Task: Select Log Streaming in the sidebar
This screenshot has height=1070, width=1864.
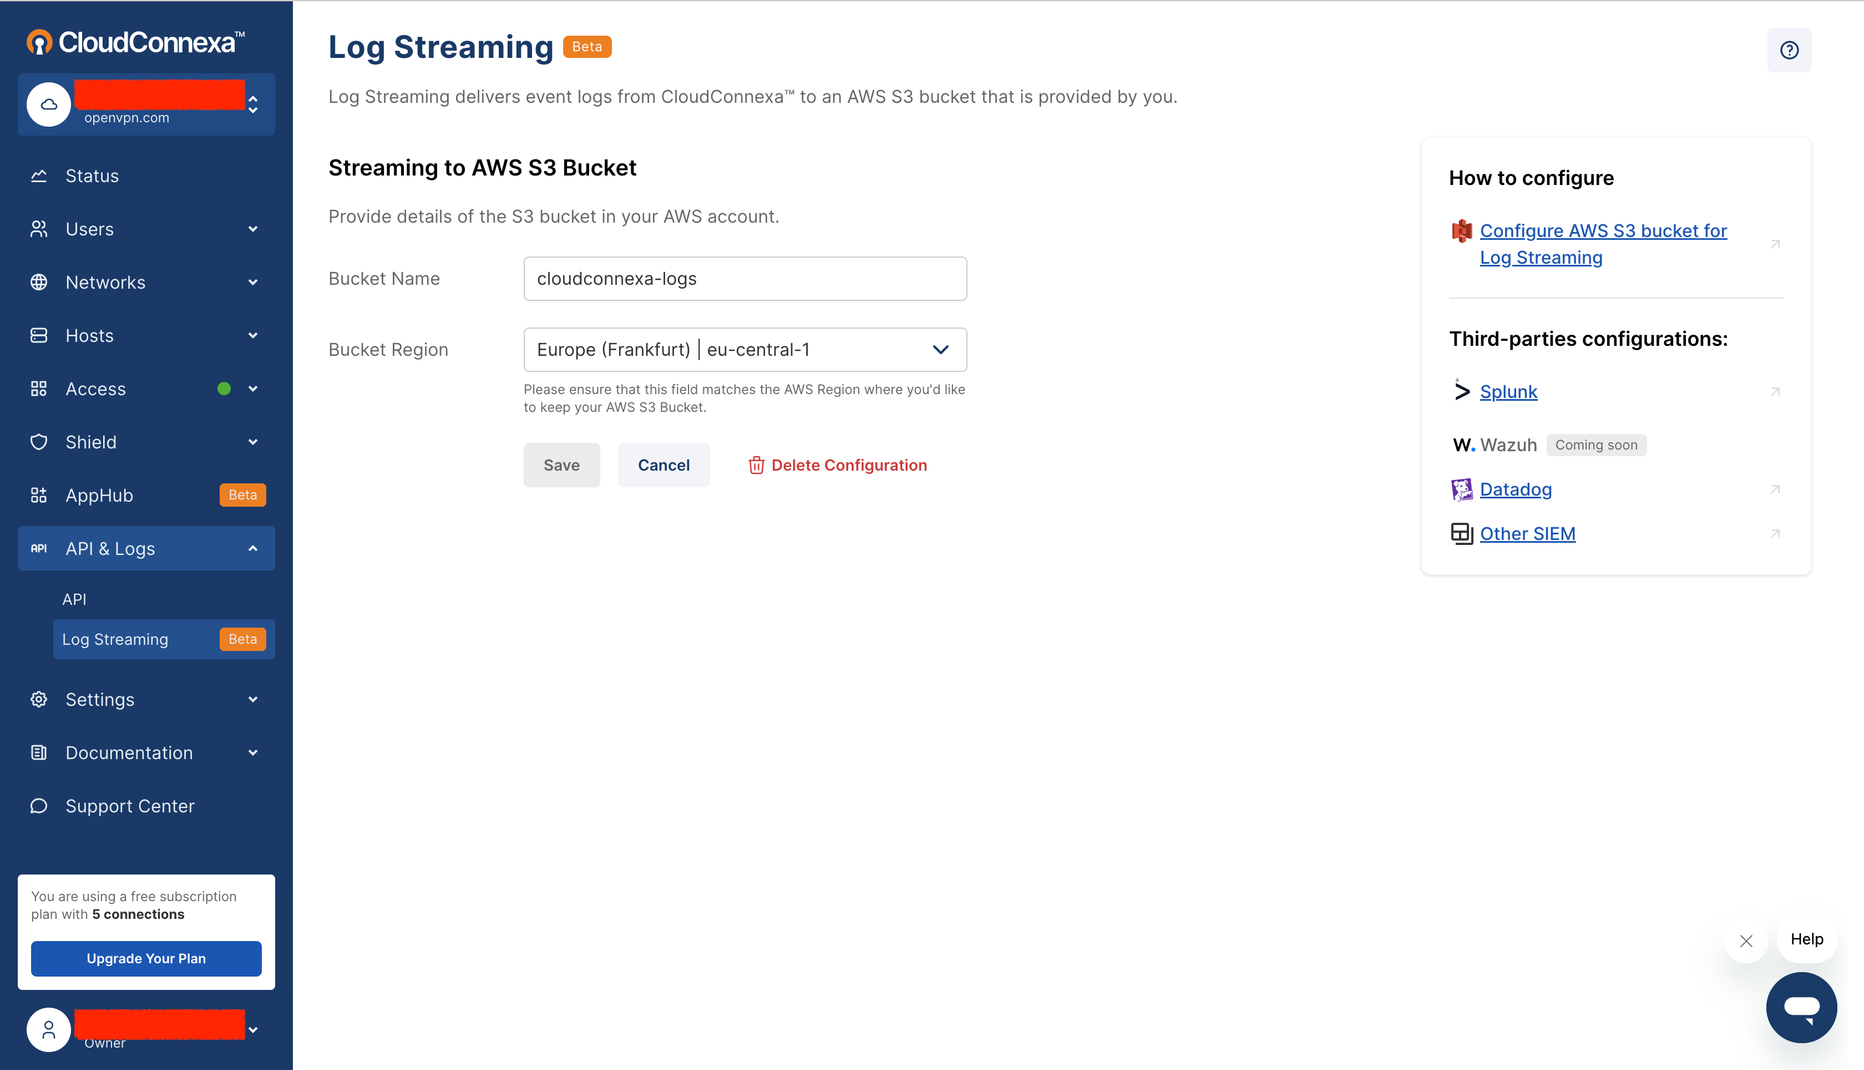Action: click(115, 639)
